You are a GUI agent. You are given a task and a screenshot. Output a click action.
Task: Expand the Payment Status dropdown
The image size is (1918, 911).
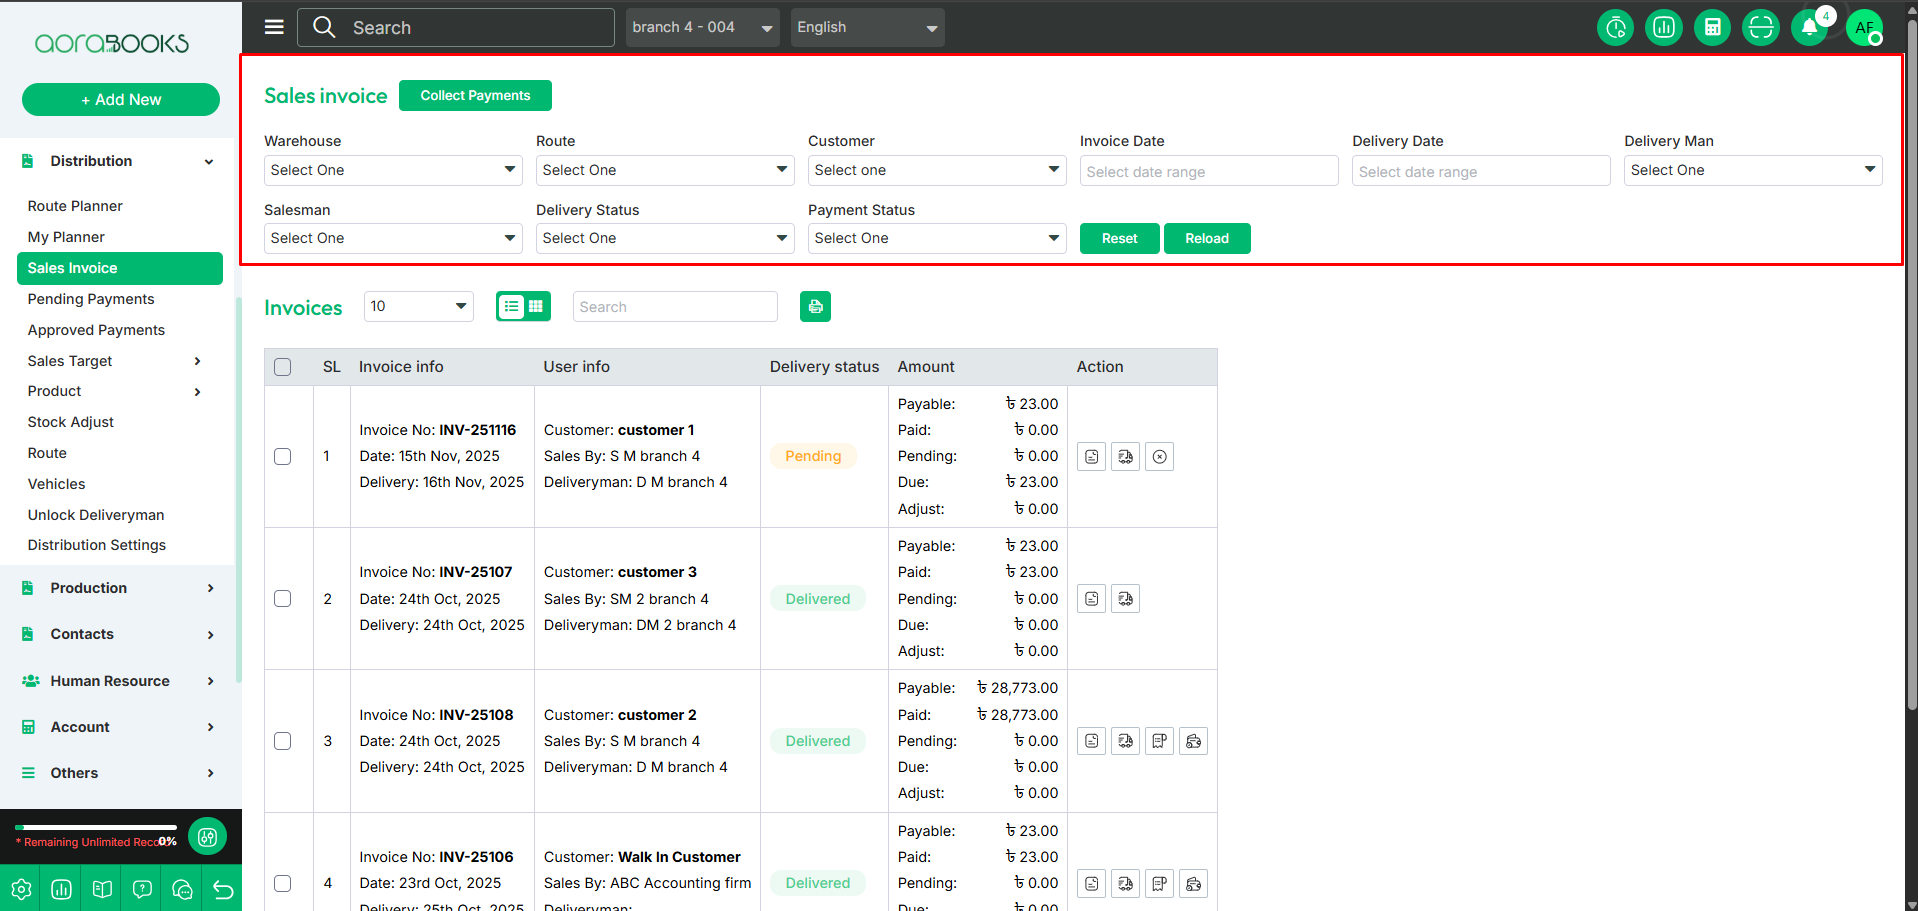point(936,238)
